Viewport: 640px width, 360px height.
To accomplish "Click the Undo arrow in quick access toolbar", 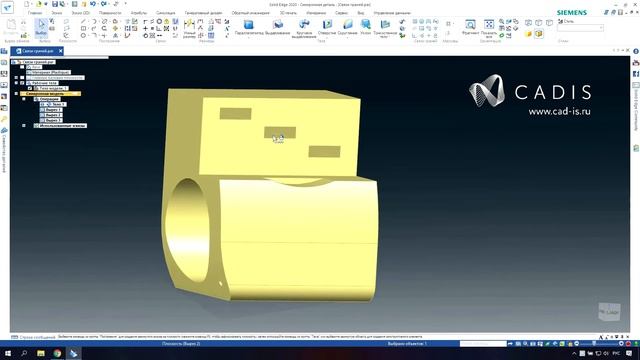I will (x=93, y=4).
